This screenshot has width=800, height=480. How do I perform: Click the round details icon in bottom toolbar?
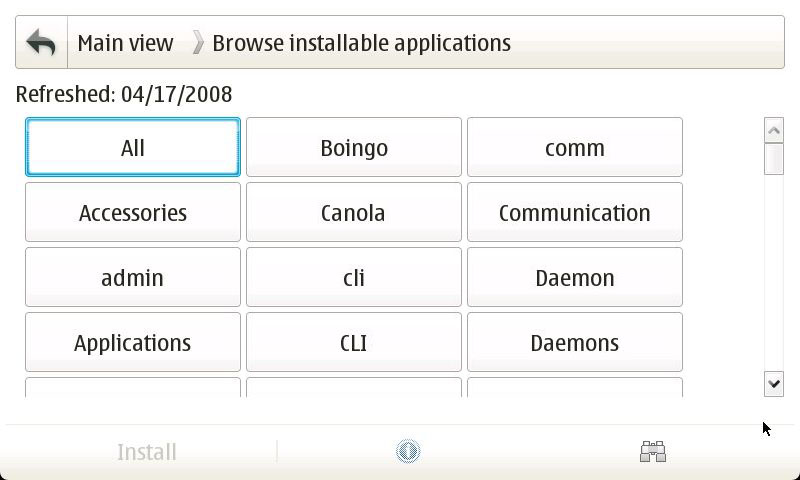coord(408,452)
